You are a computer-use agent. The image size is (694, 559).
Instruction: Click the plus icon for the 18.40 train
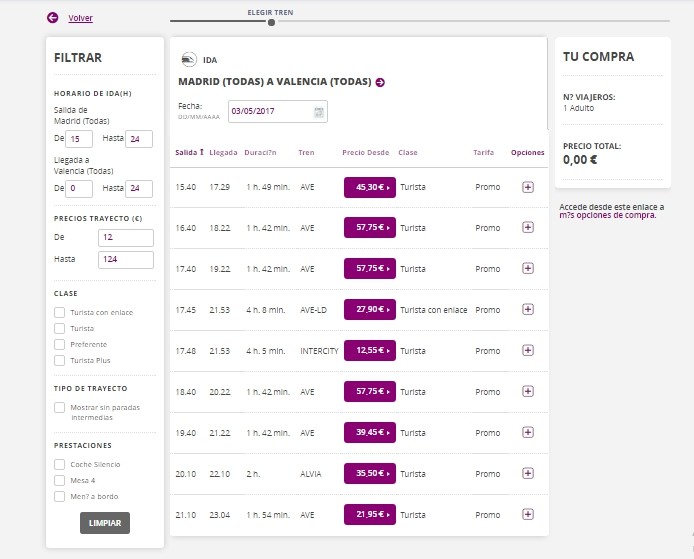pos(528,391)
